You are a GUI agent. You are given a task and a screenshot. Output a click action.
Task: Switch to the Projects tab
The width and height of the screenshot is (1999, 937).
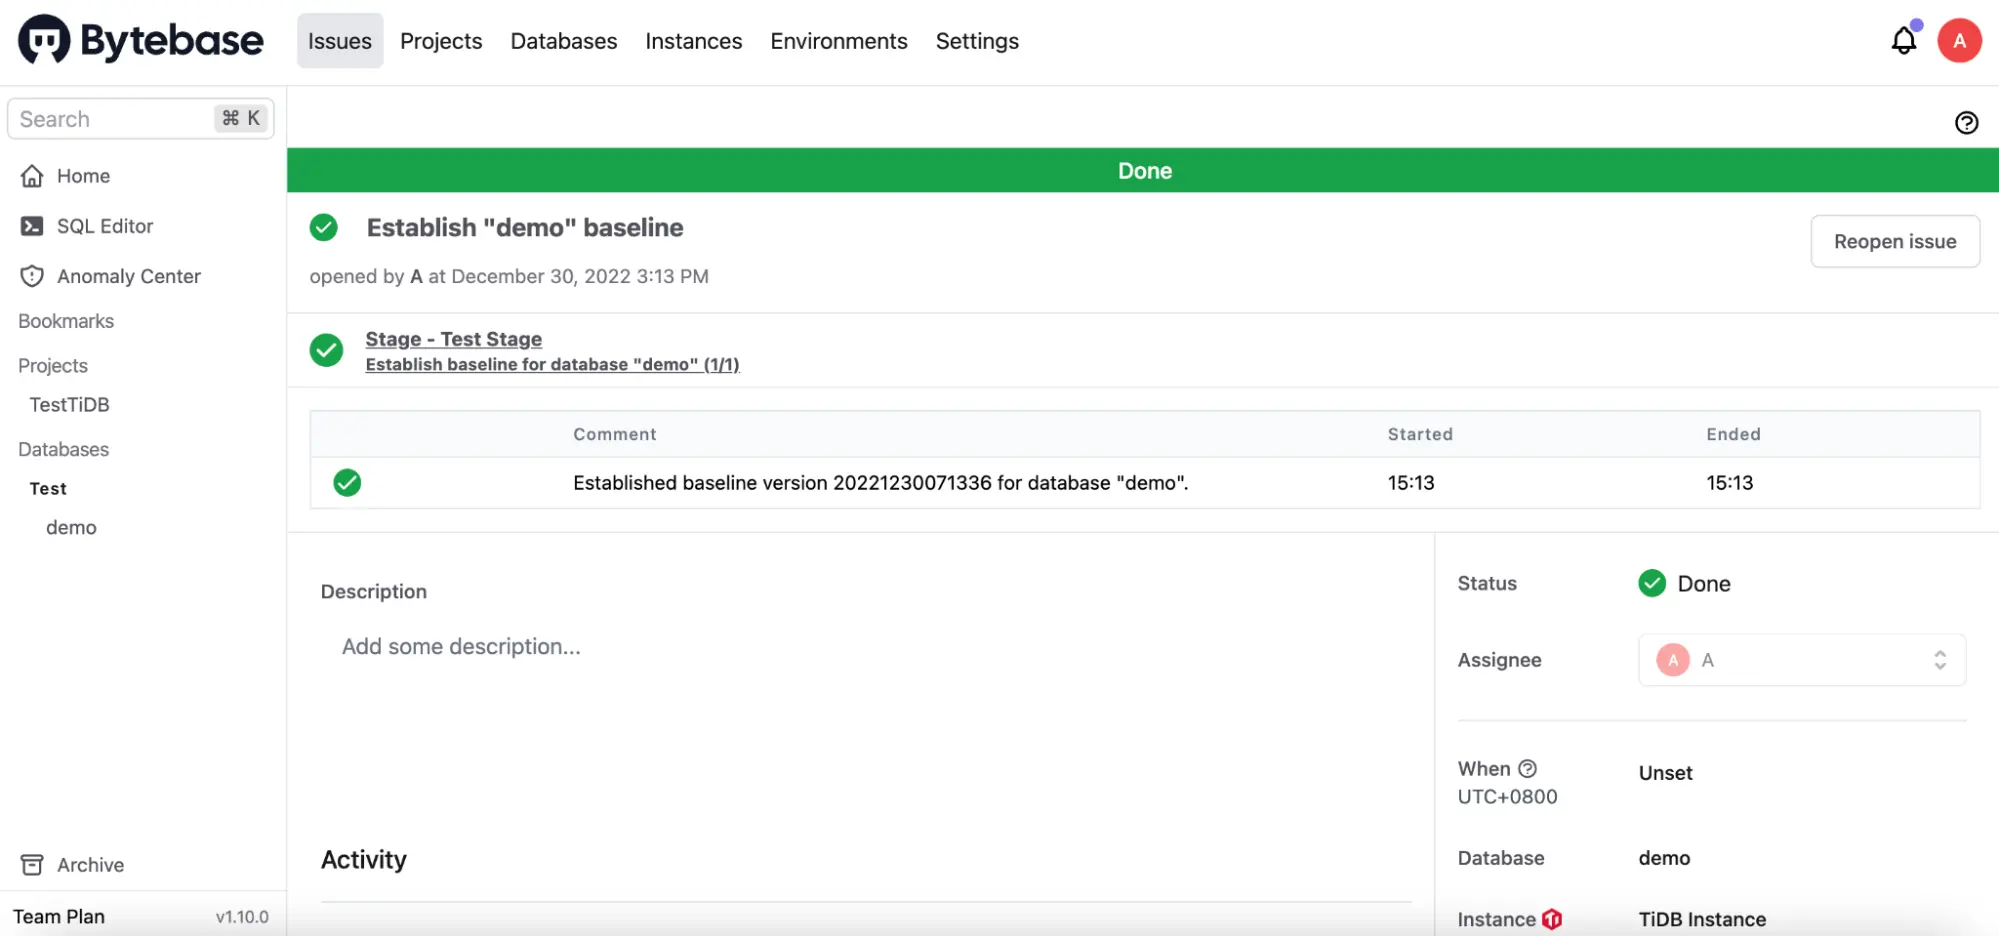click(441, 41)
